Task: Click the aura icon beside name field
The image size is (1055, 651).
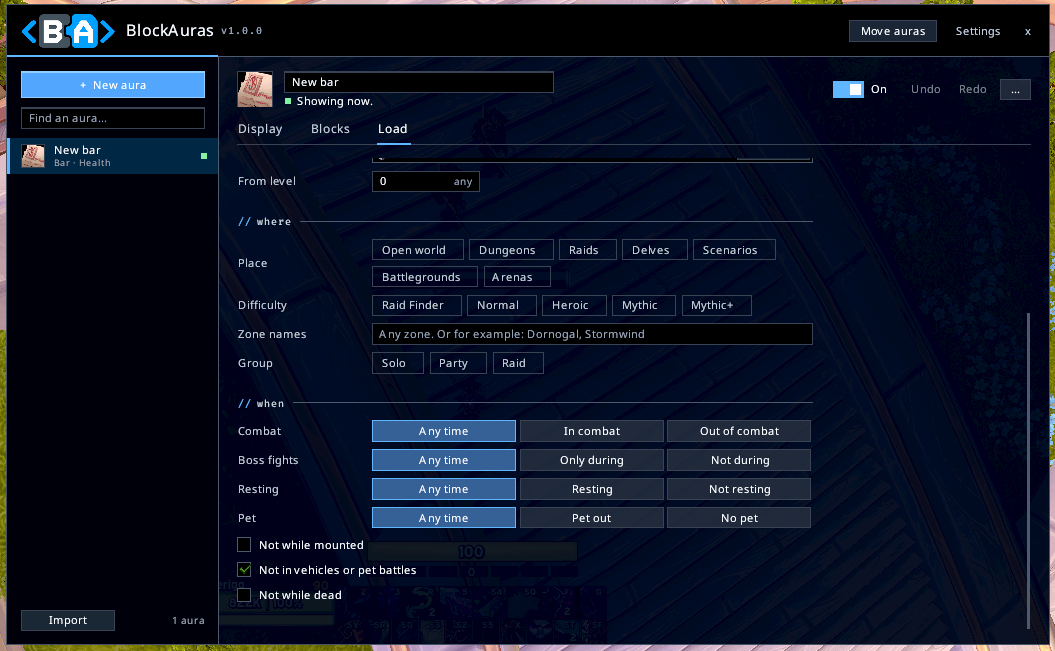Action: (255, 89)
